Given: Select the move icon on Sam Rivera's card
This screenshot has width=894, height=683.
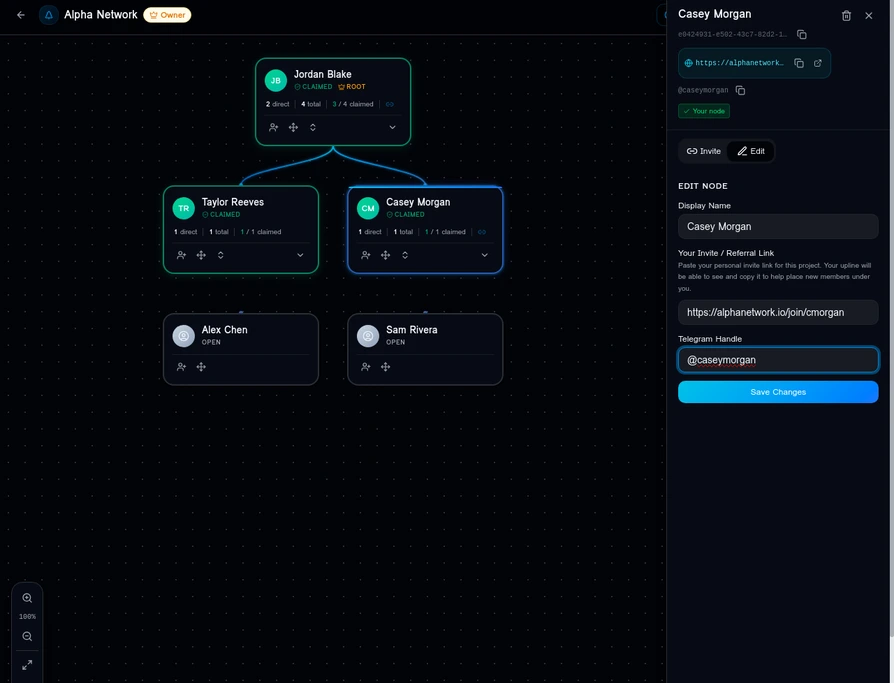Looking at the screenshot, I should tap(384, 366).
